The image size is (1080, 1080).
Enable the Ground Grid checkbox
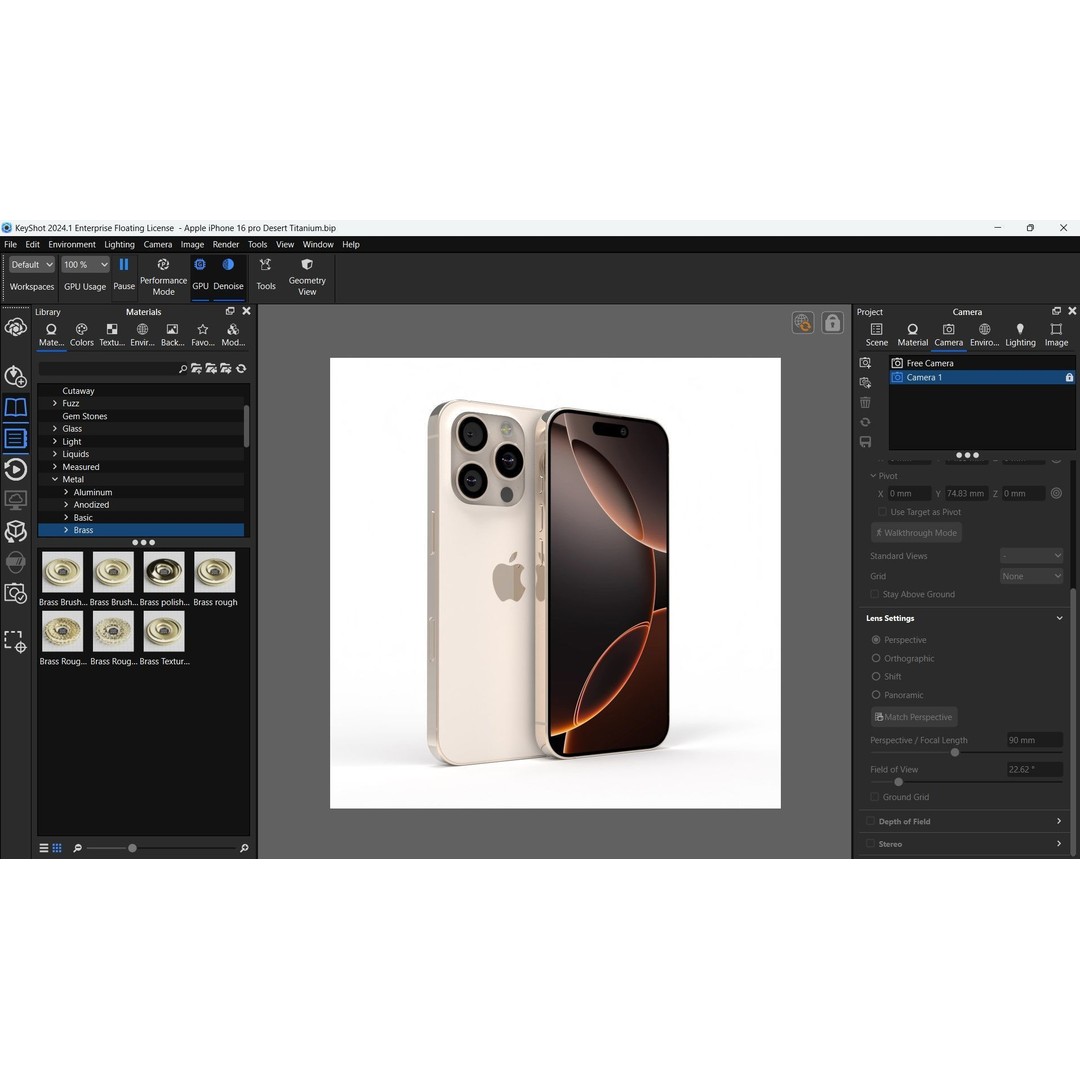click(875, 797)
